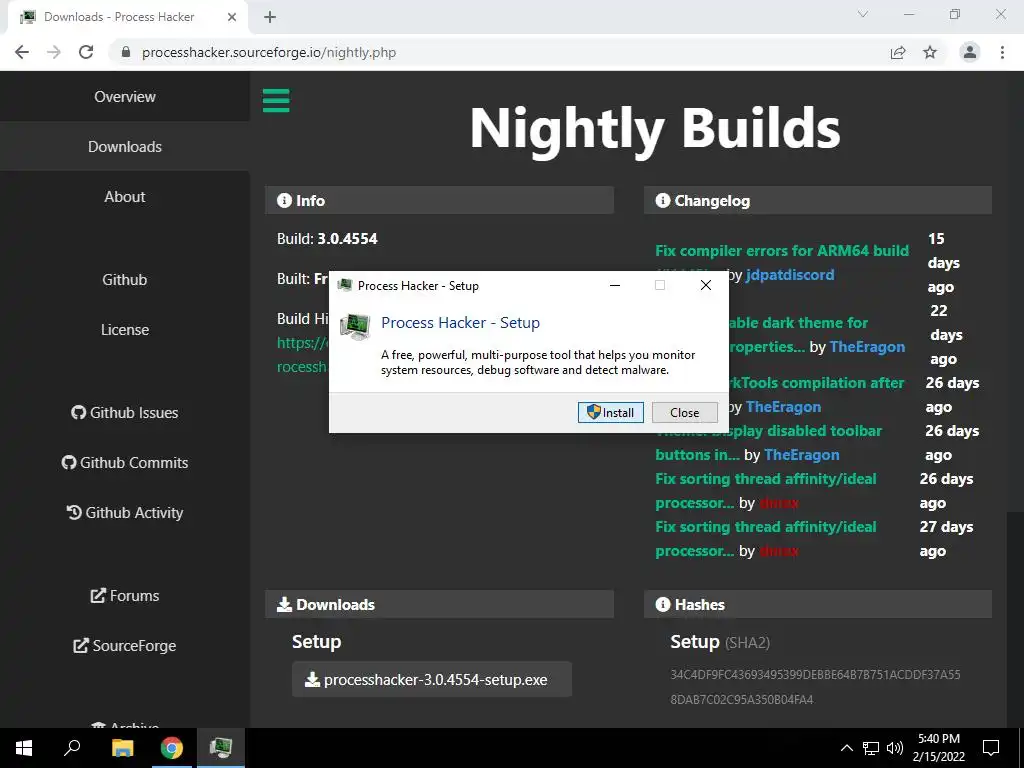This screenshot has width=1024, height=768.
Task: Click the taskbar search icon
Action: 72,748
